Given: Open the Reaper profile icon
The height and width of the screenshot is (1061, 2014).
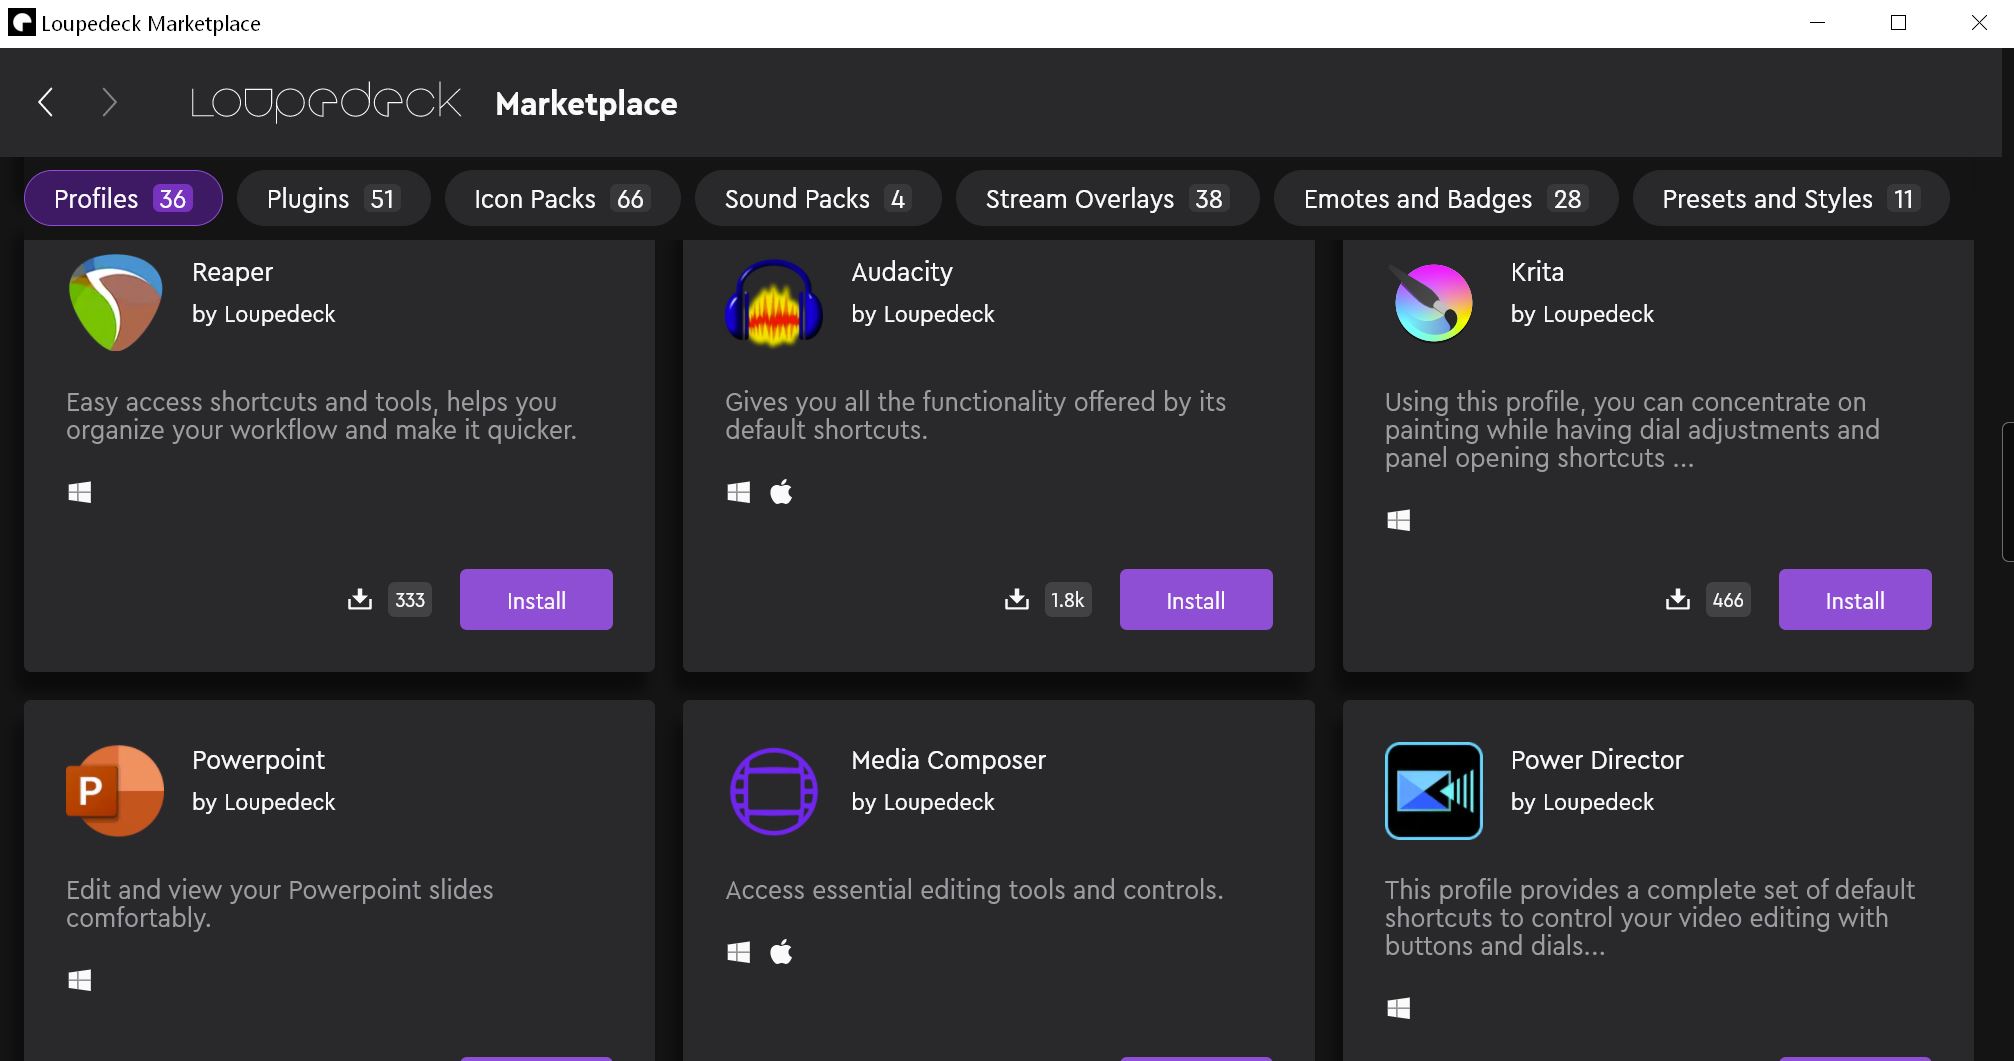Looking at the screenshot, I should pyautogui.click(x=115, y=302).
